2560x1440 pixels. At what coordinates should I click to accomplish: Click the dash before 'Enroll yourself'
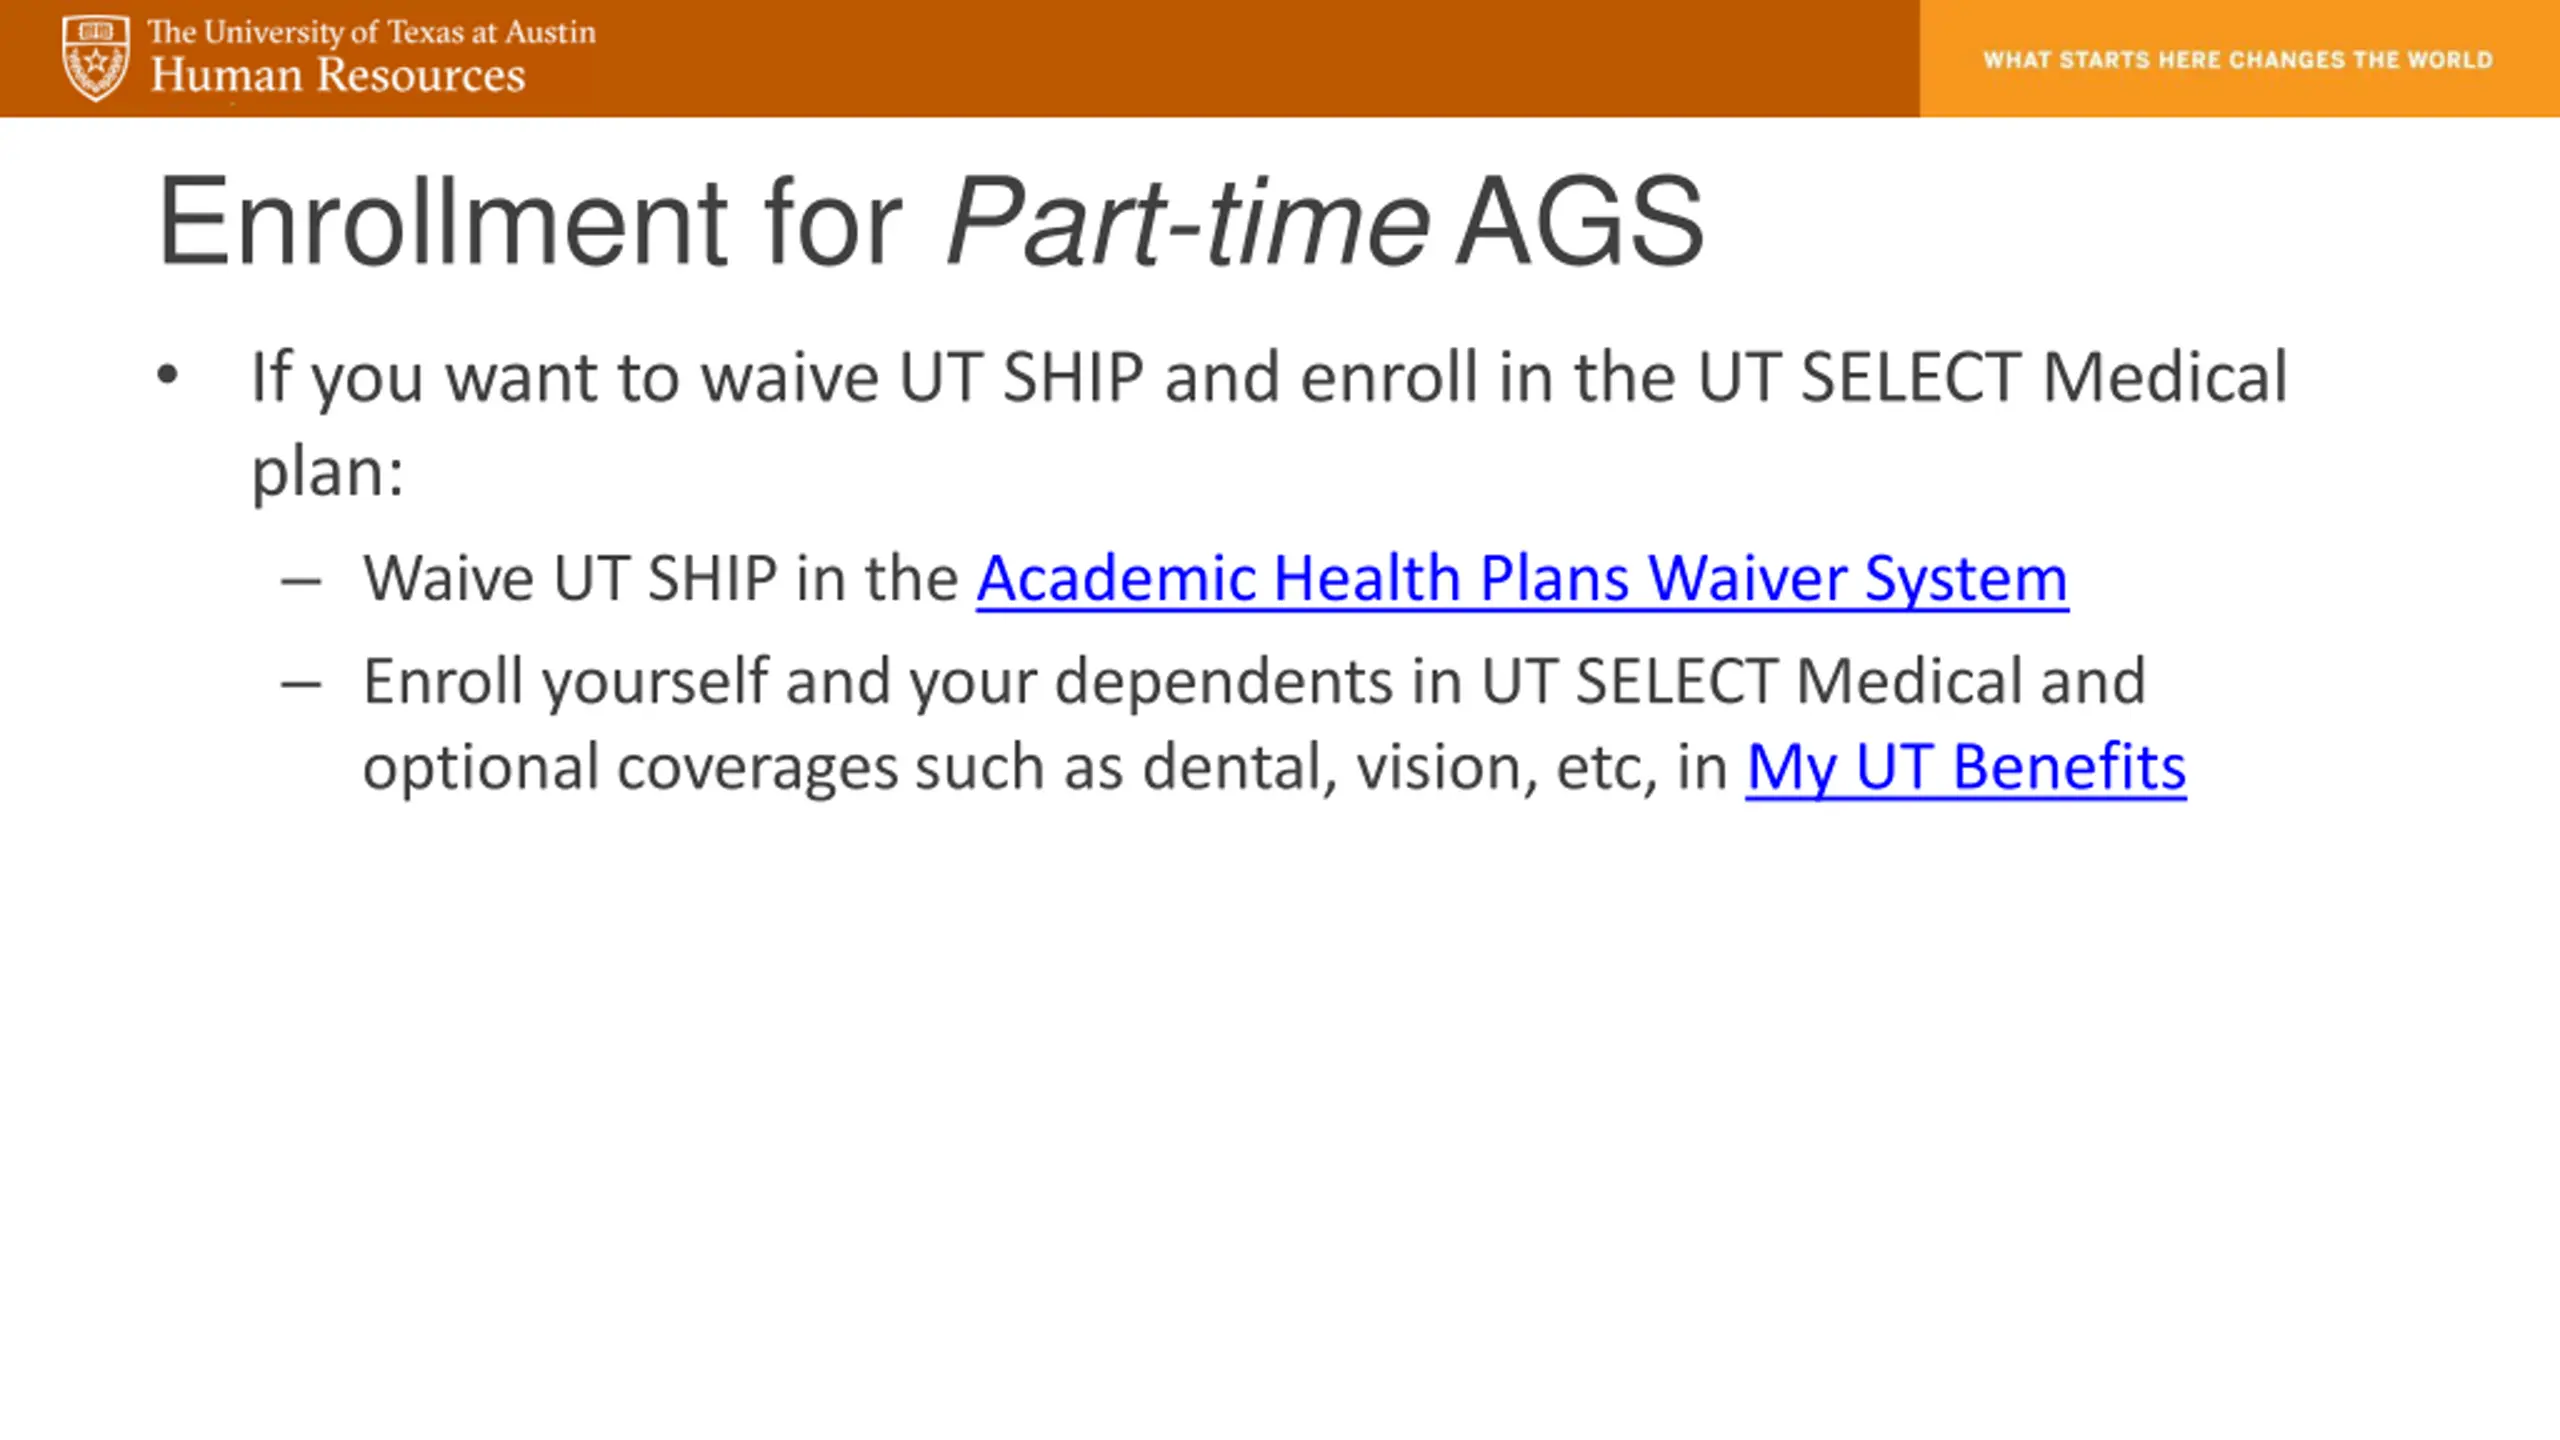coord(301,684)
